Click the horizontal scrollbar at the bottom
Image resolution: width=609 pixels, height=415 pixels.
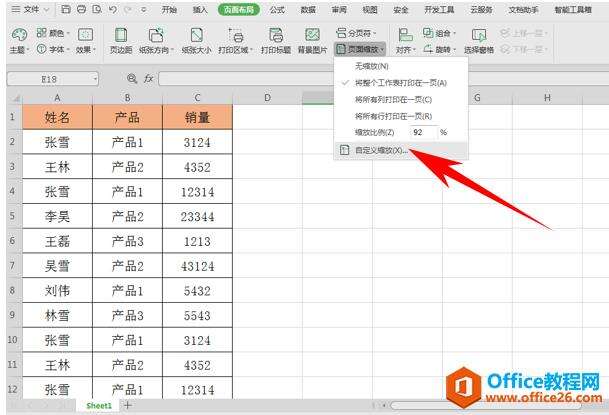tap(485, 406)
